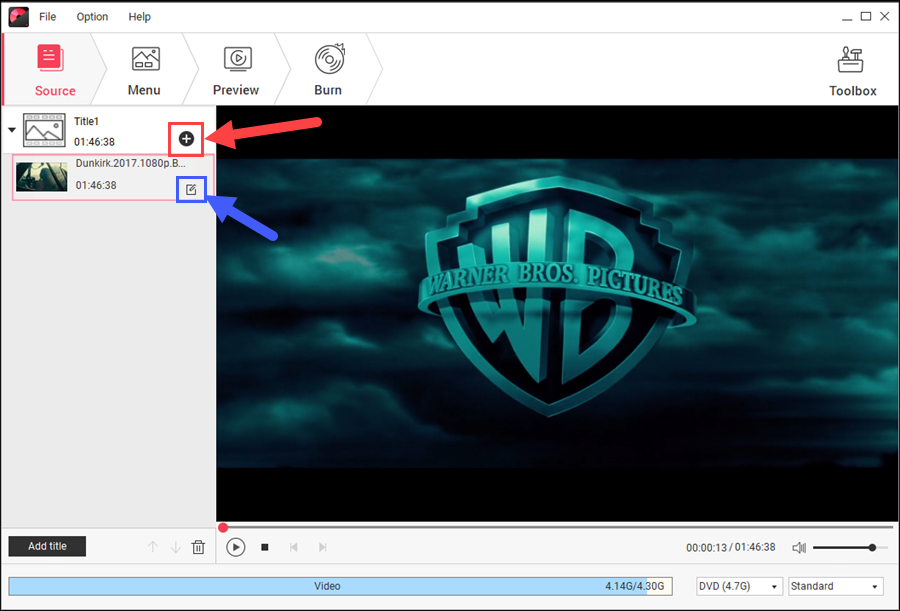This screenshot has height=611, width=900.
Task: Select the Dunkirk video thumbnail
Action: 41,176
